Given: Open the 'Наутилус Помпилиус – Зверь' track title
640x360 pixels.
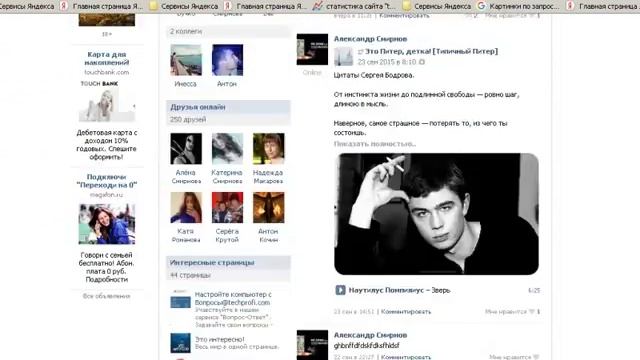Looking at the screenshot, I should 399,290.
